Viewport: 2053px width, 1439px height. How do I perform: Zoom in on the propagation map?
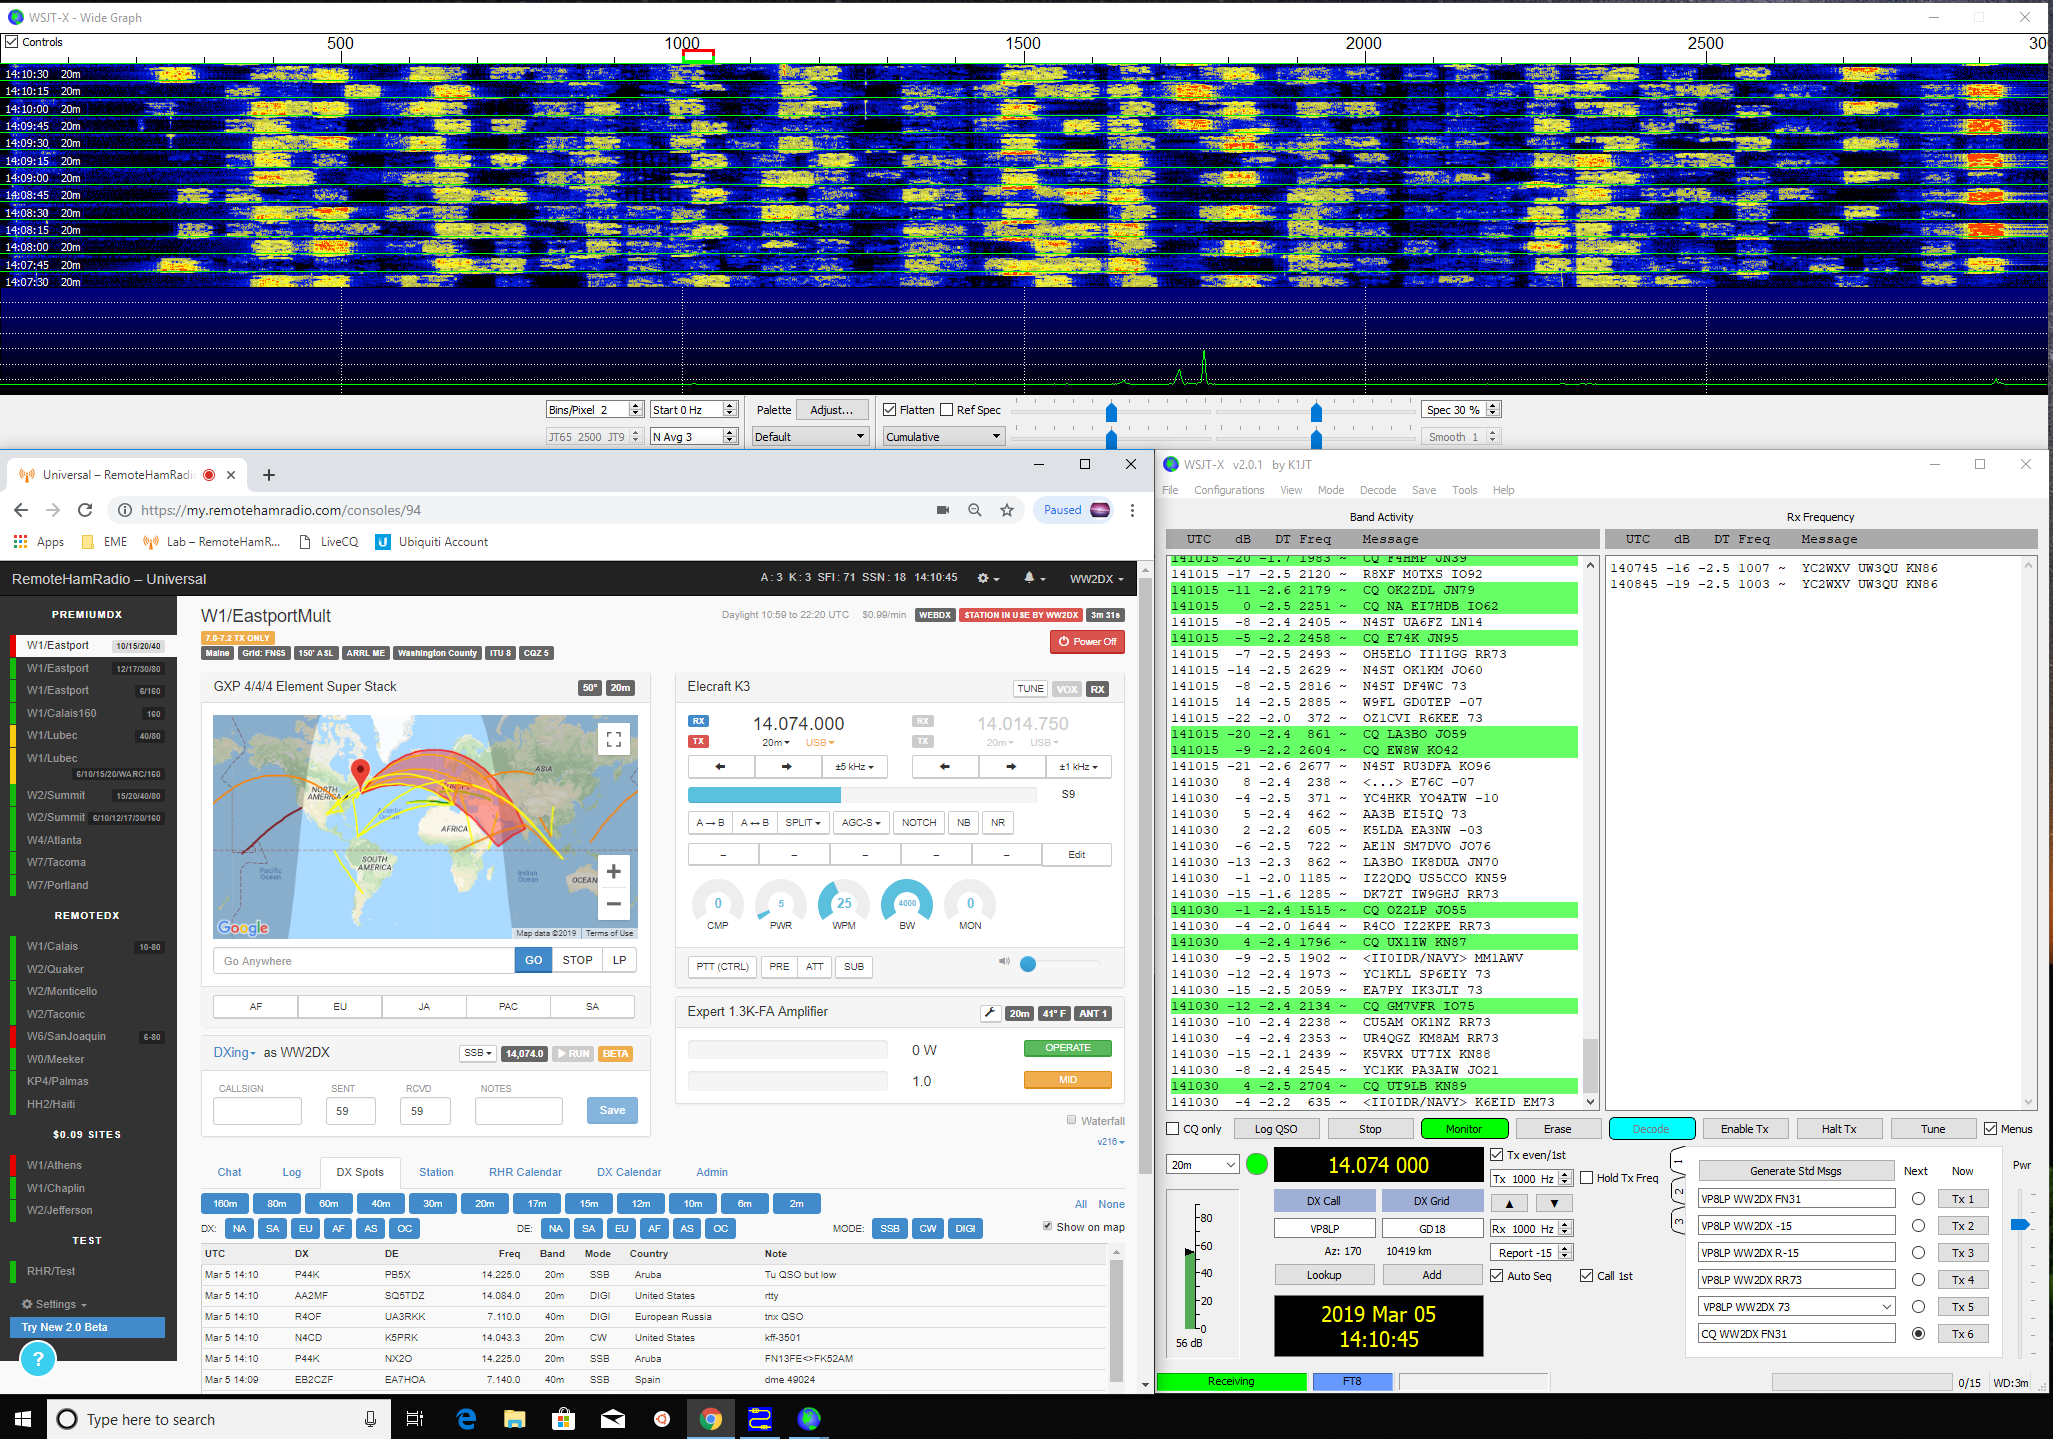614,872
